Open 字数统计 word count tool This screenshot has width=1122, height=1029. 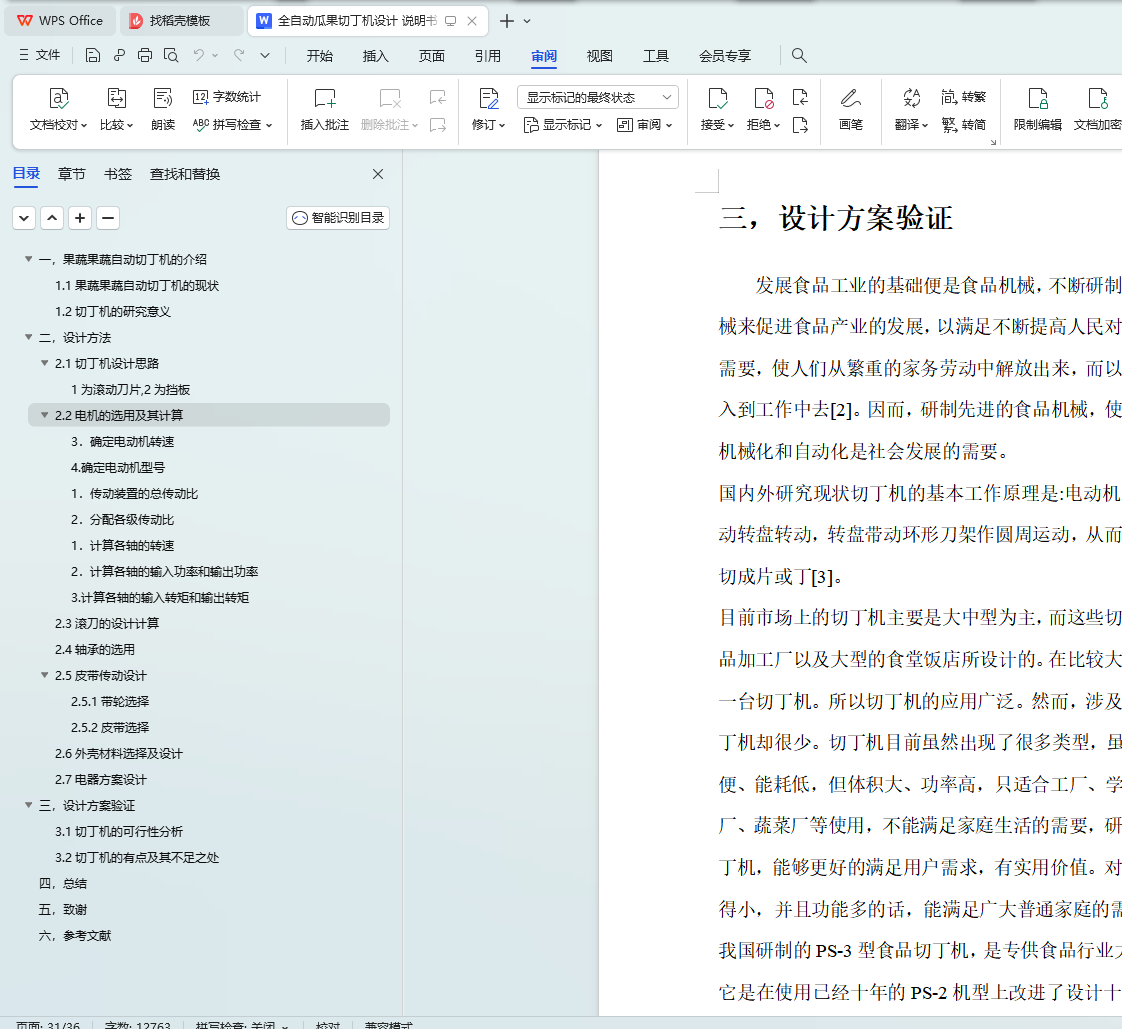pos(227,97)
